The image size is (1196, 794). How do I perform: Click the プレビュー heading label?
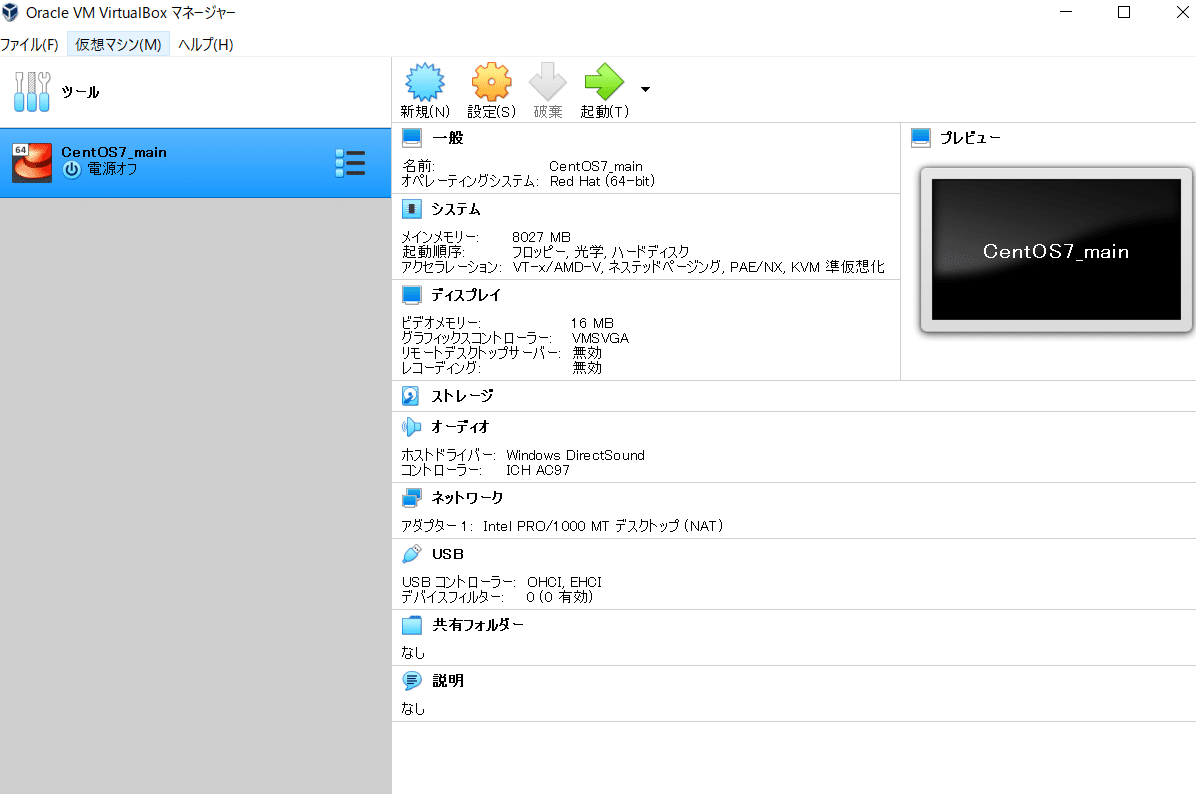click(969, 138)
